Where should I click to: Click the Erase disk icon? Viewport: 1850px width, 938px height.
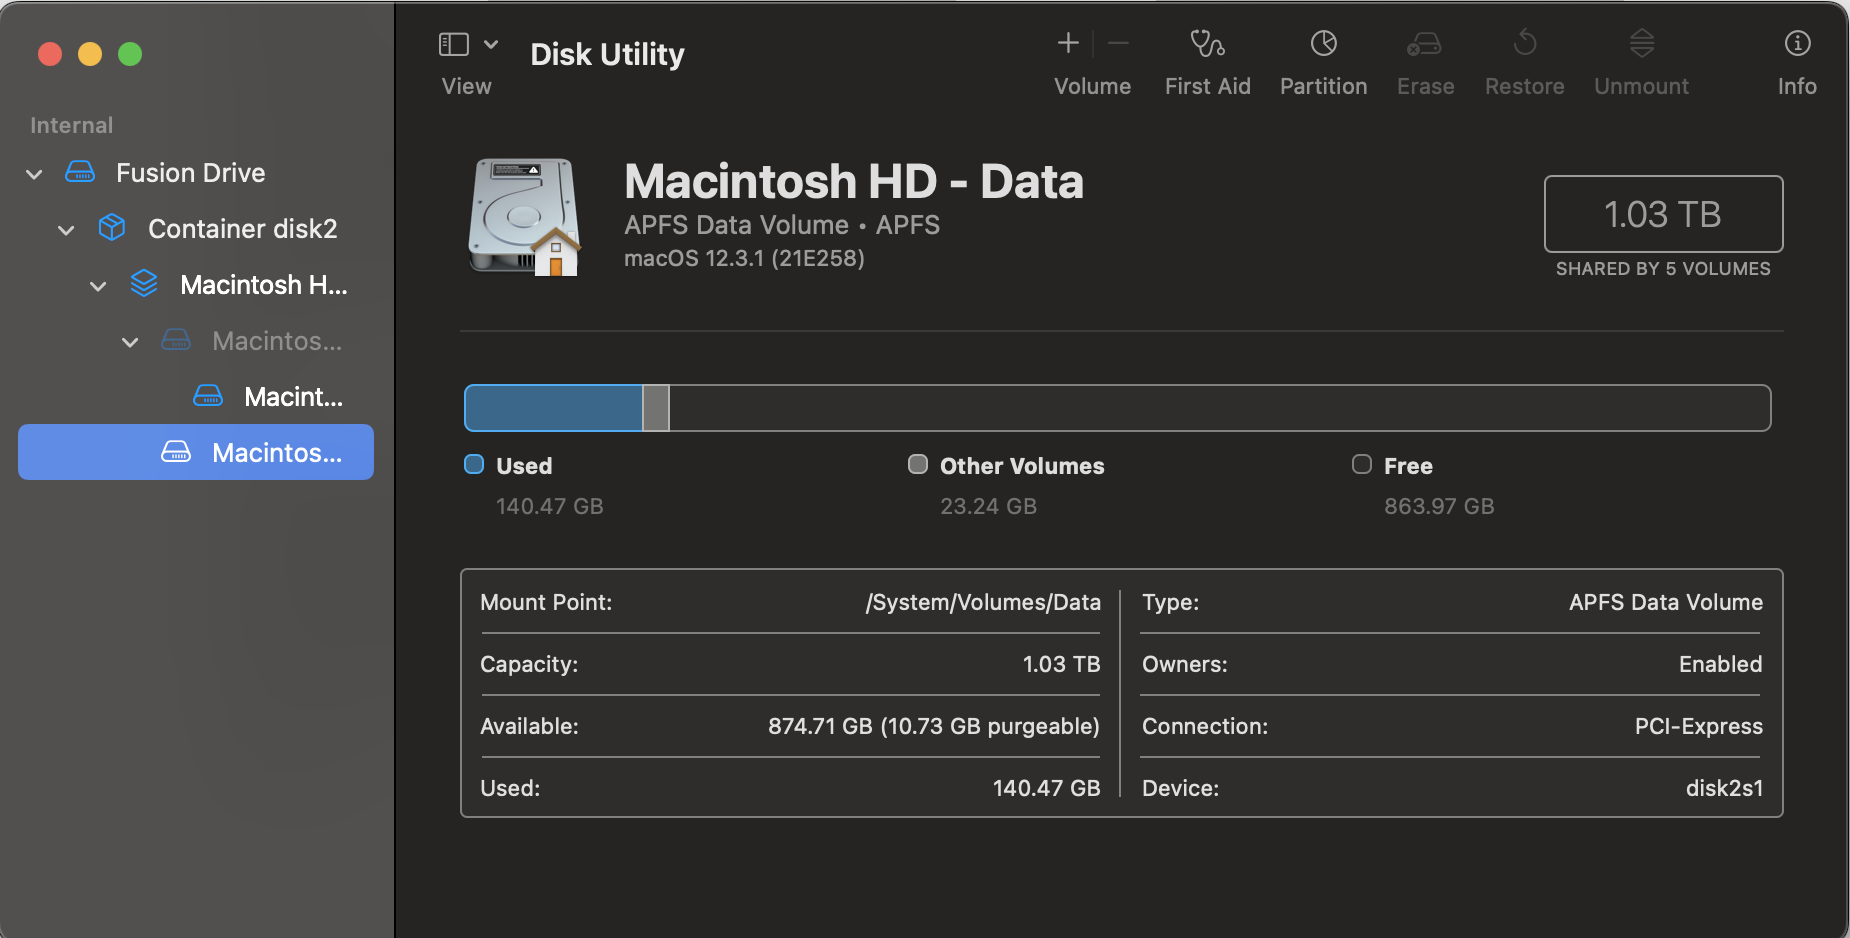coord(1424,44)
